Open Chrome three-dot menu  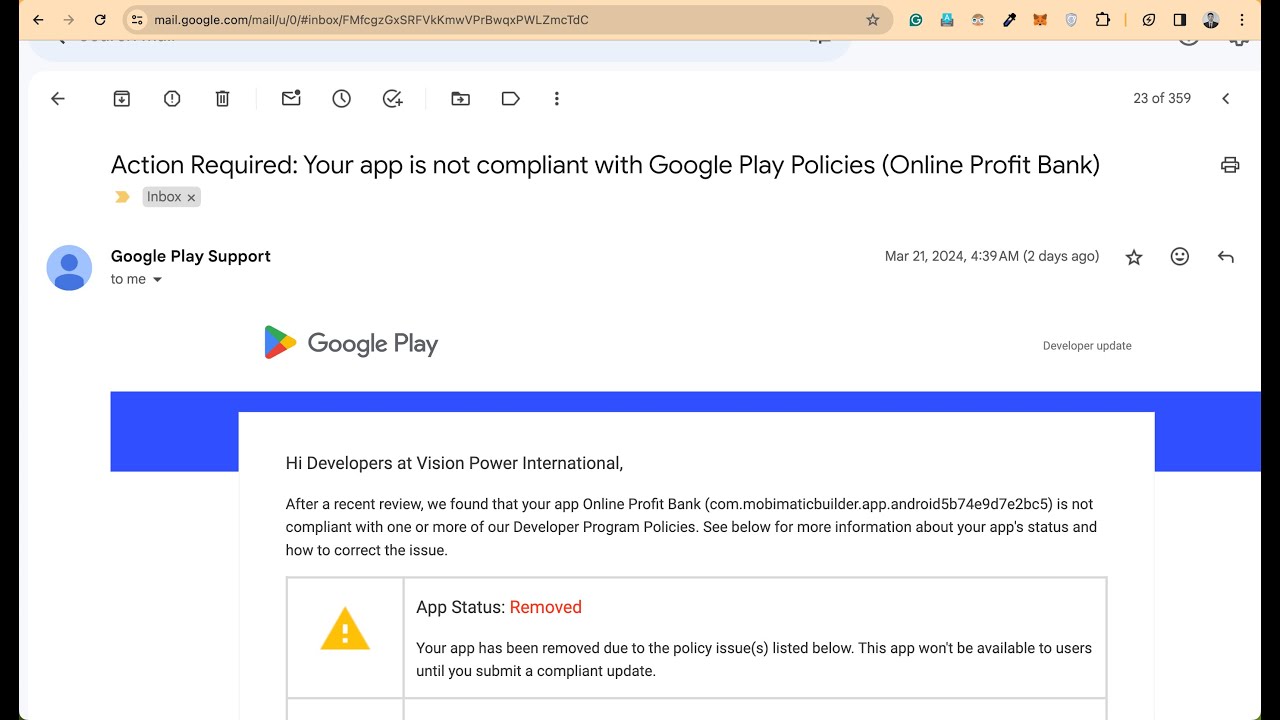1242,19
